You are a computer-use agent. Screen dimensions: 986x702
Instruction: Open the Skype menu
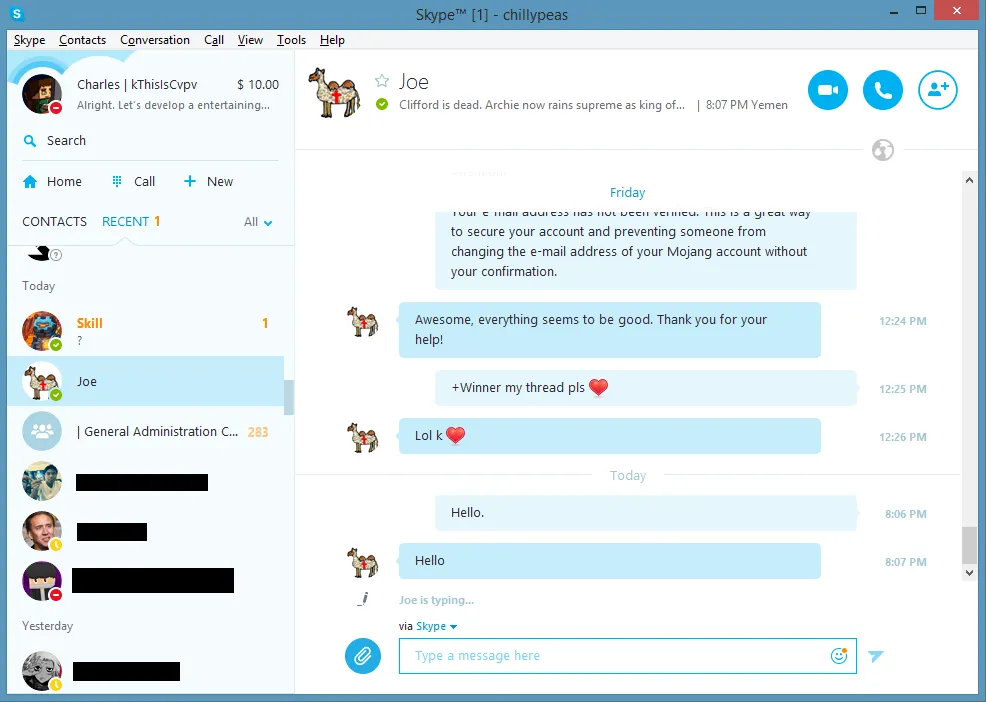click(30, 40)
